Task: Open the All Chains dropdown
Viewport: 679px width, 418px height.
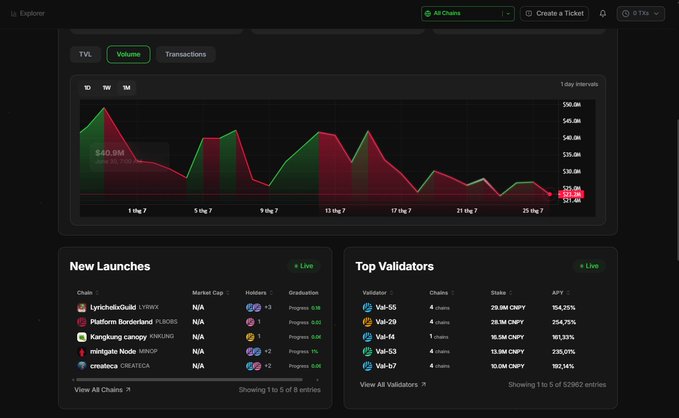Action: click(x=467, y=13)
